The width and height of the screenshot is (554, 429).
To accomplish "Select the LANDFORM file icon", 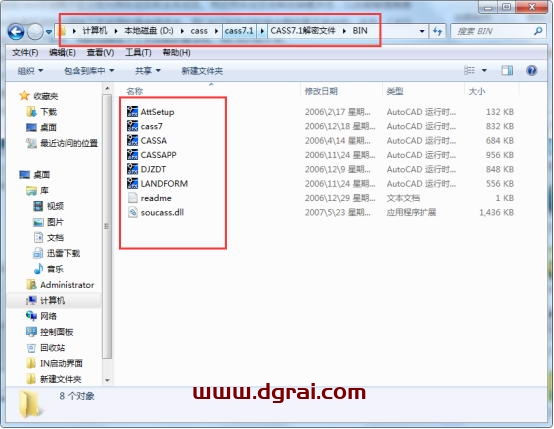I will click(132, 183).
